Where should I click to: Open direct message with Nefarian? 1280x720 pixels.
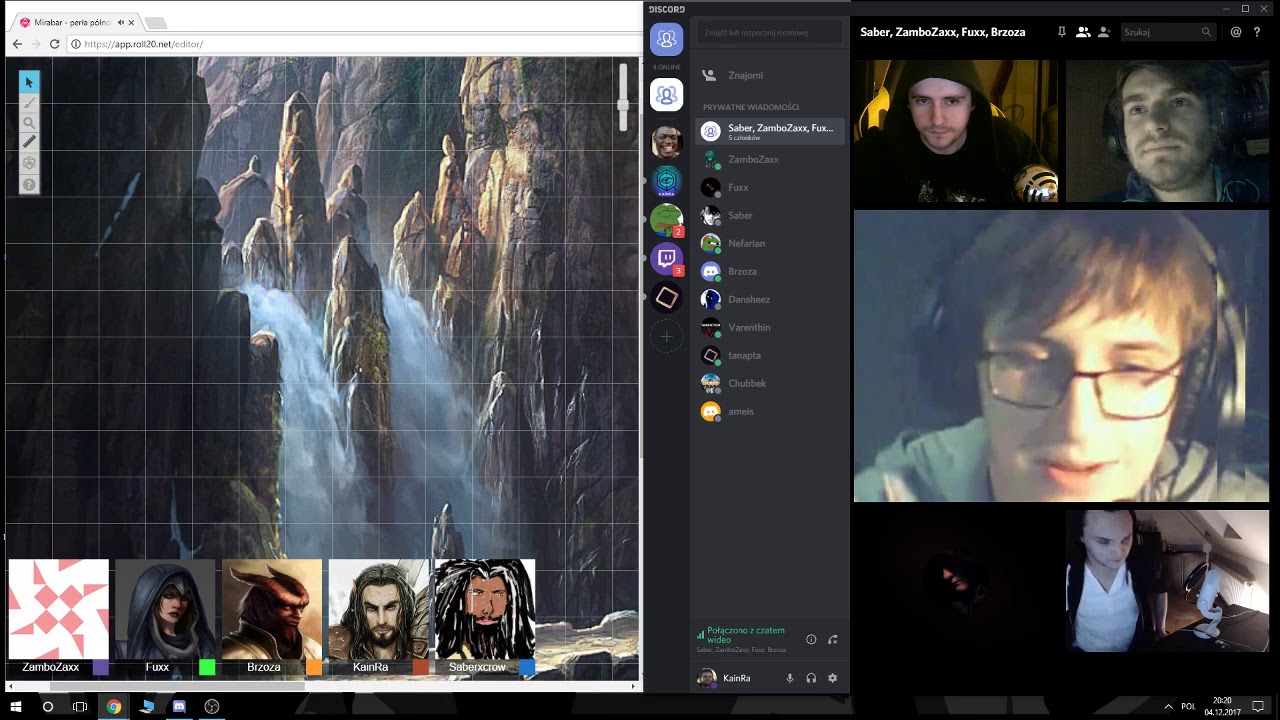coord(770,243)
